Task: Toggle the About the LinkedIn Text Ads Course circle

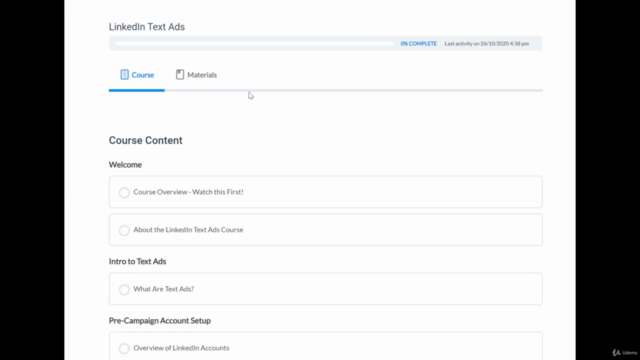Action: coord(124,230)
